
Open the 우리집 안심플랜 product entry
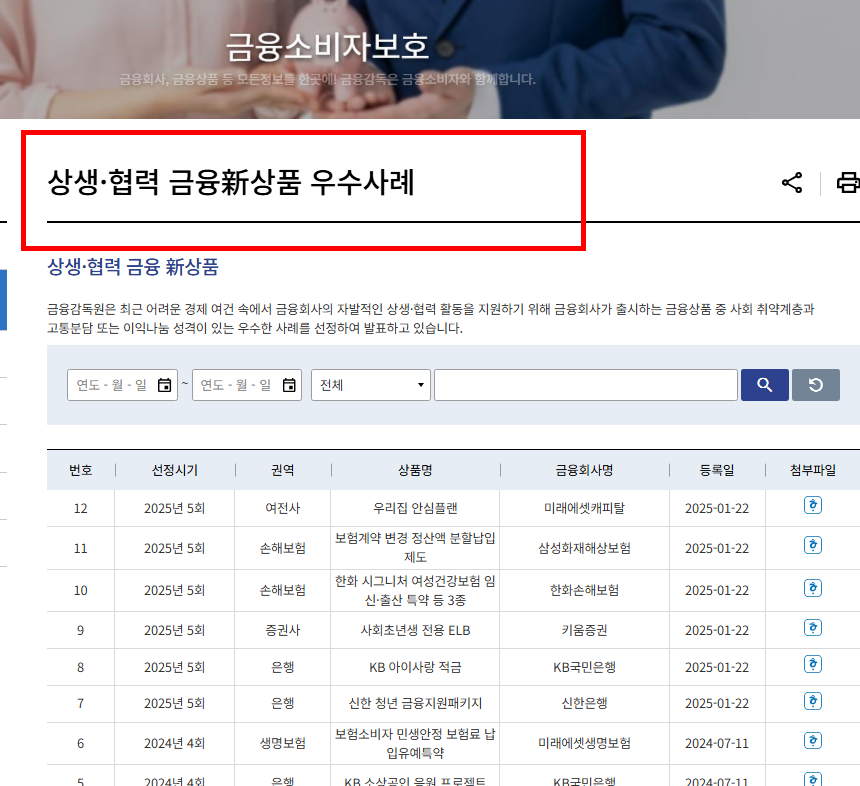pos(414,508)
